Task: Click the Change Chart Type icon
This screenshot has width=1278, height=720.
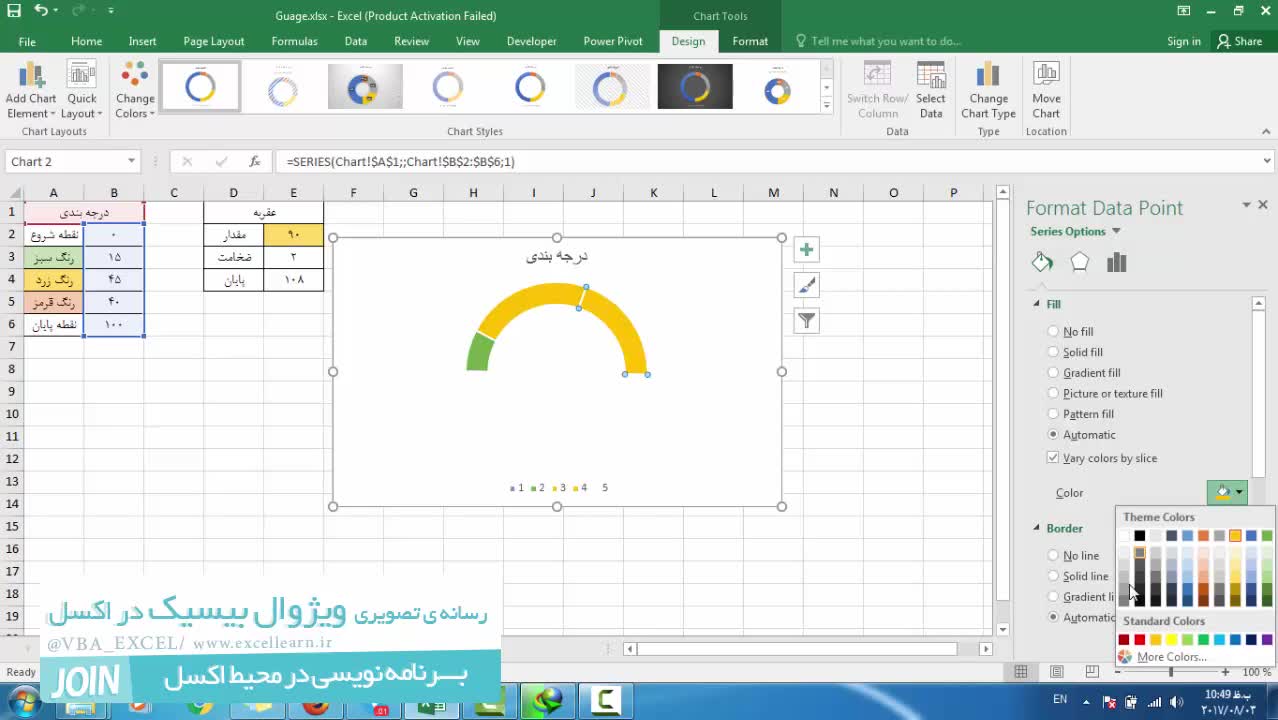Action: 988,91
